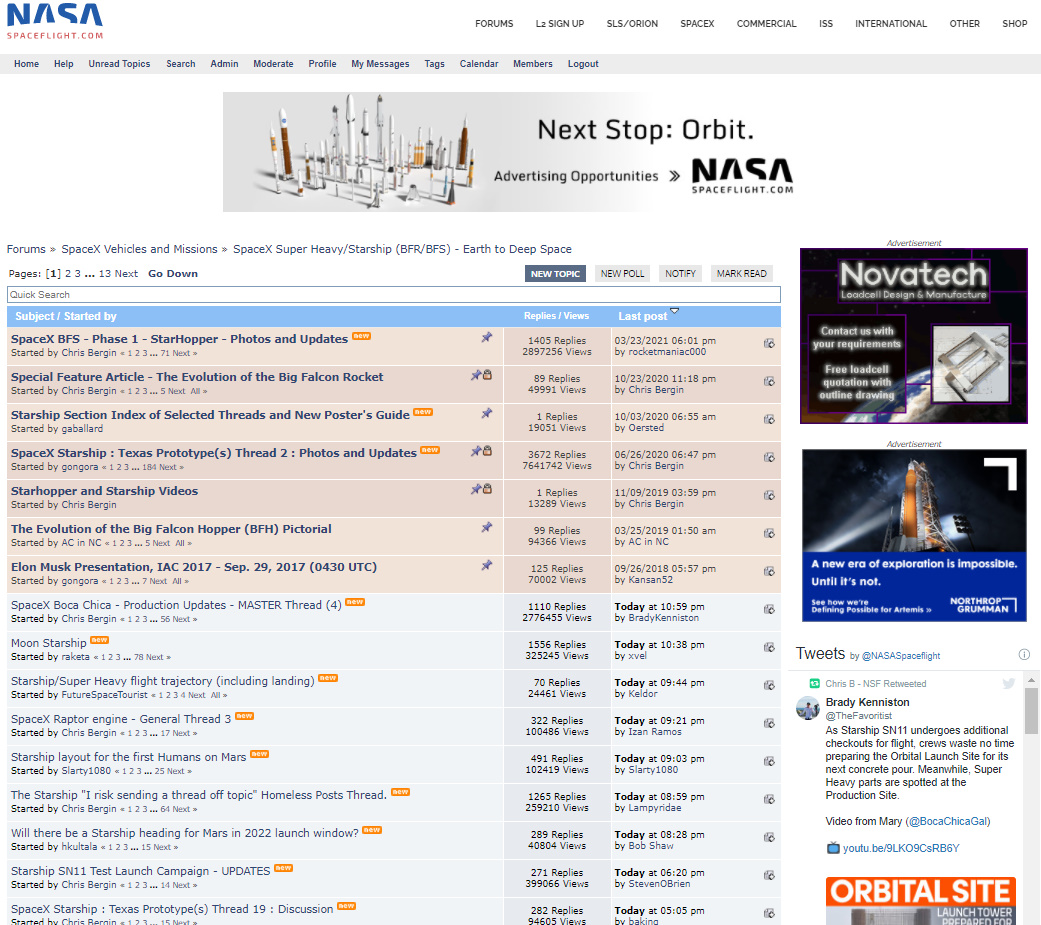Click in the Quick Search field

pyautogui.click(x=394, y=295)
